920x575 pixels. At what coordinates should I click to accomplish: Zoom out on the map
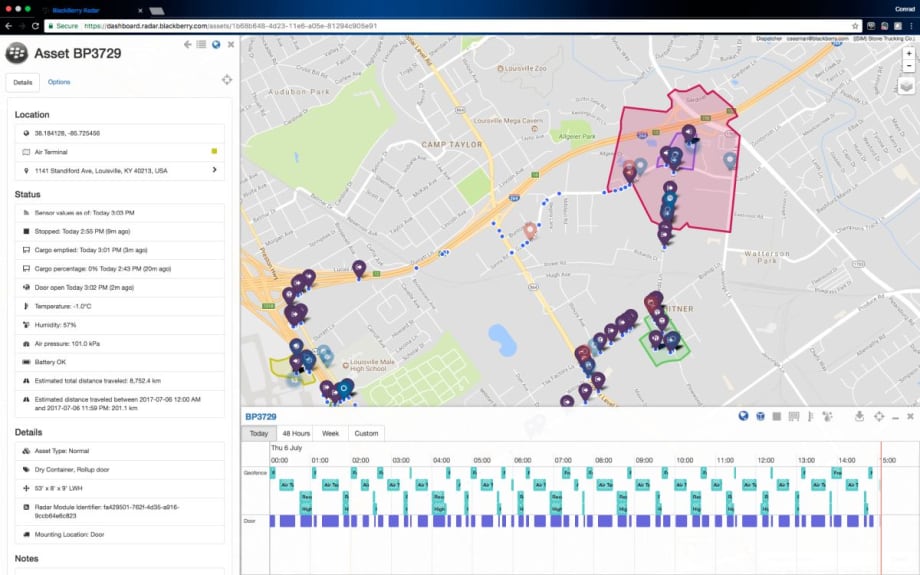(x=908, y=66)
